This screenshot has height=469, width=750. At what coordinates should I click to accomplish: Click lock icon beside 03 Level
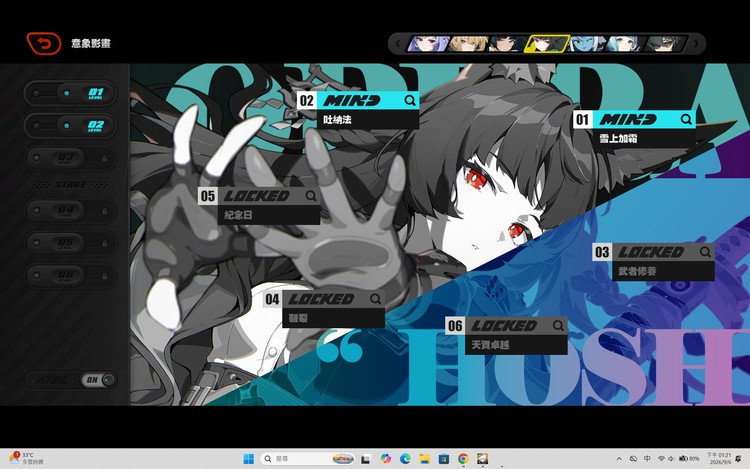[105, 158]
